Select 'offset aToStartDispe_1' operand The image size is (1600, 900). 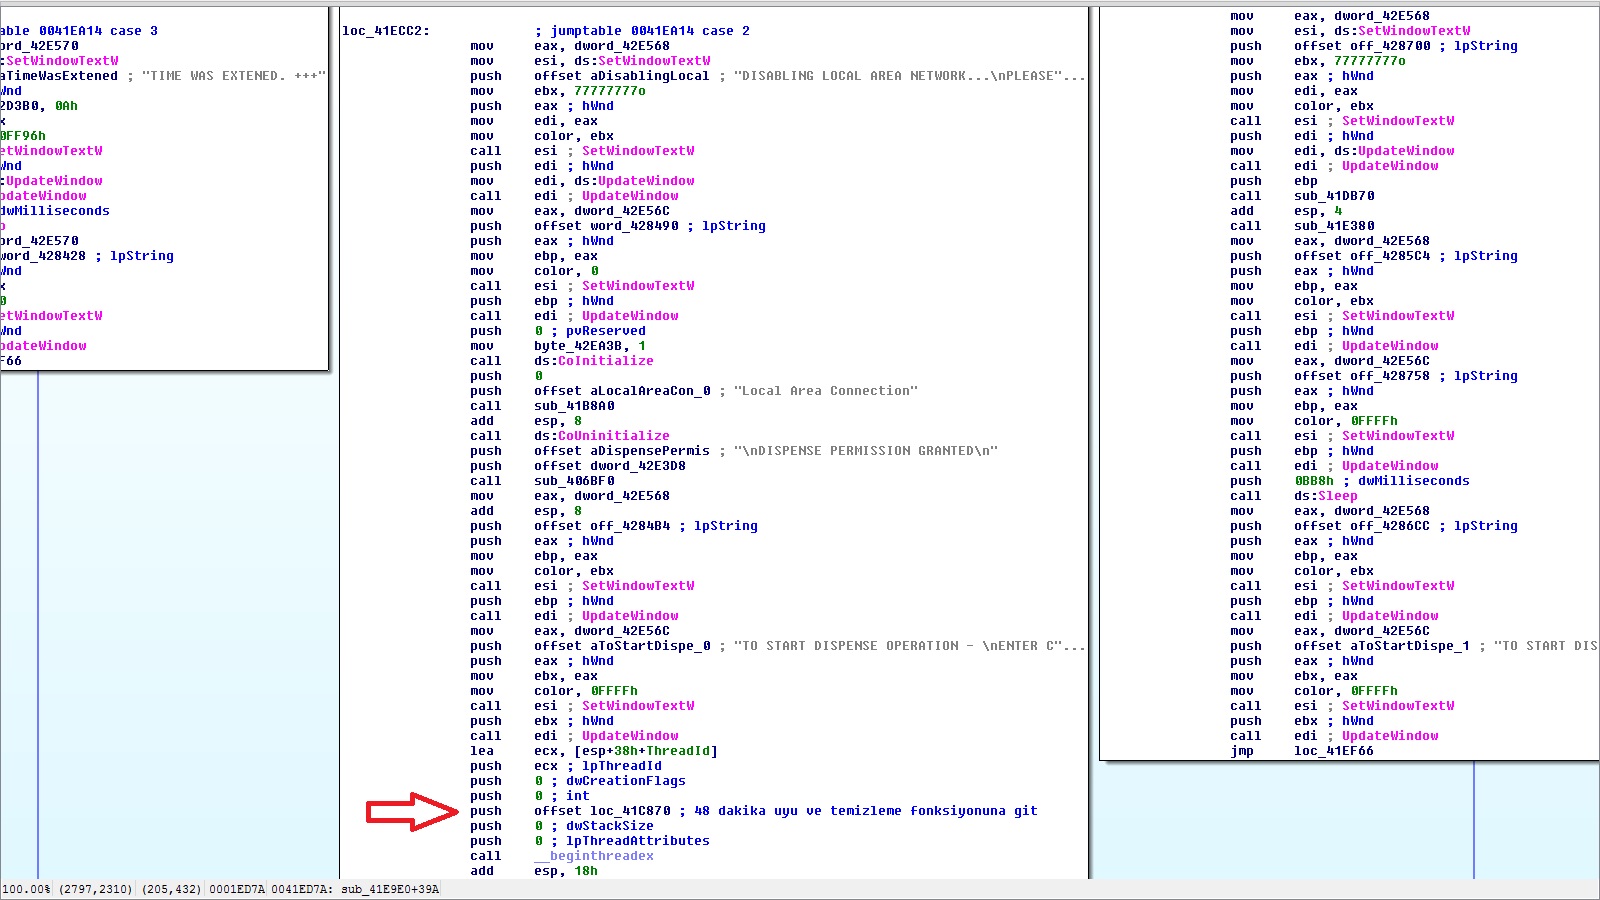pyautogui.click(x=1382, y=646)
